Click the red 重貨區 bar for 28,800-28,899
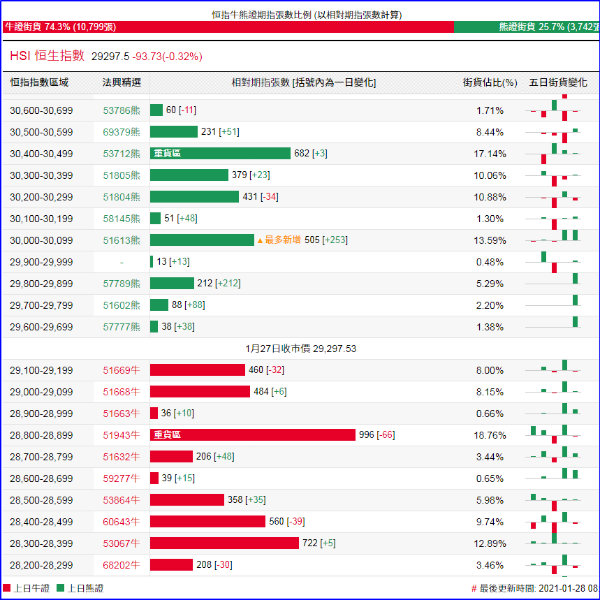 pos(253,435)
